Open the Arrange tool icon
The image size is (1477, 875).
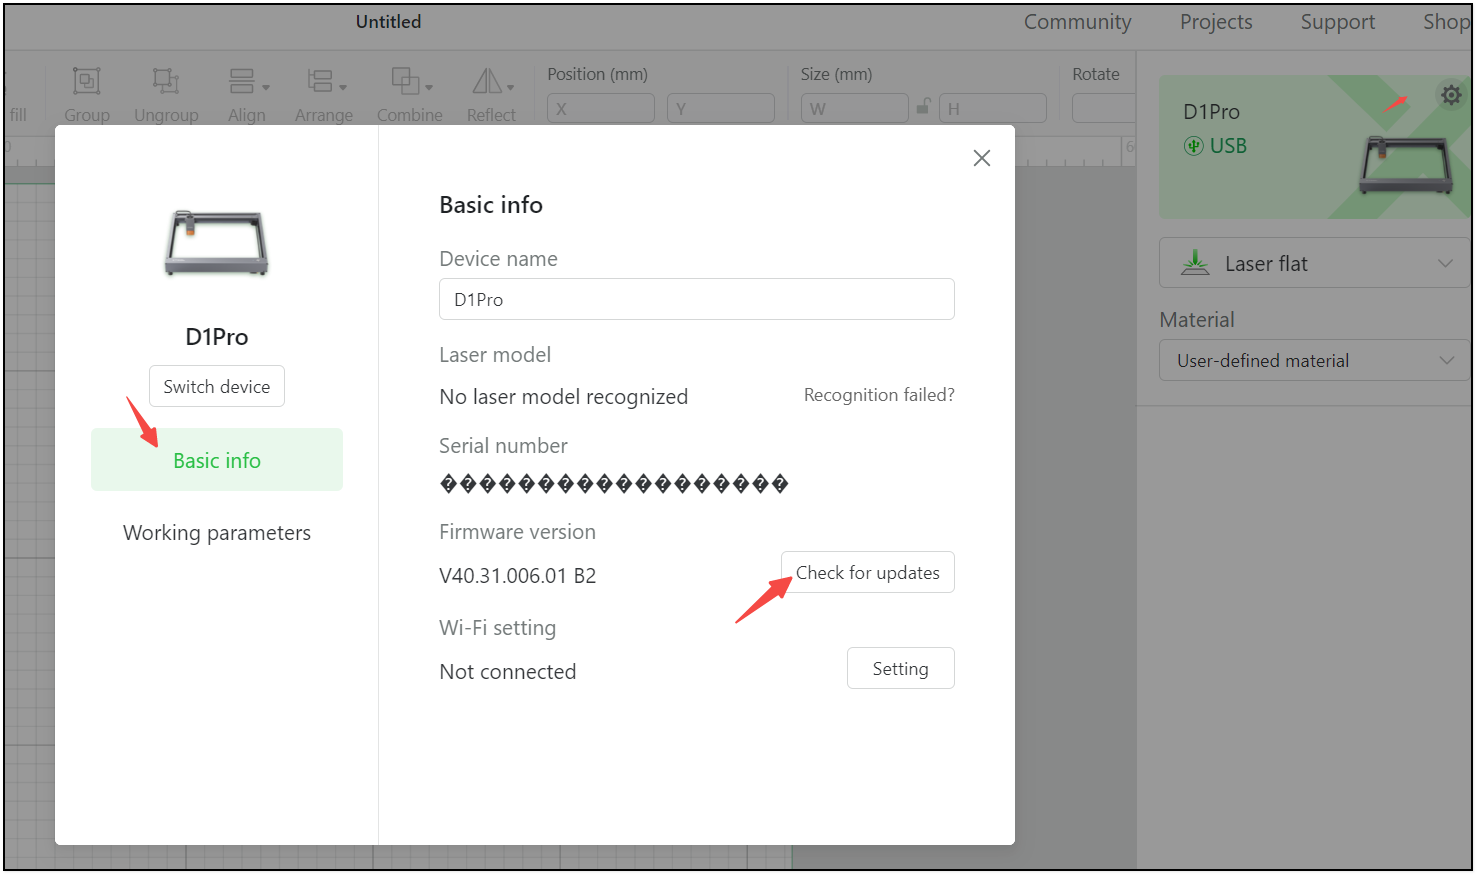324,82
